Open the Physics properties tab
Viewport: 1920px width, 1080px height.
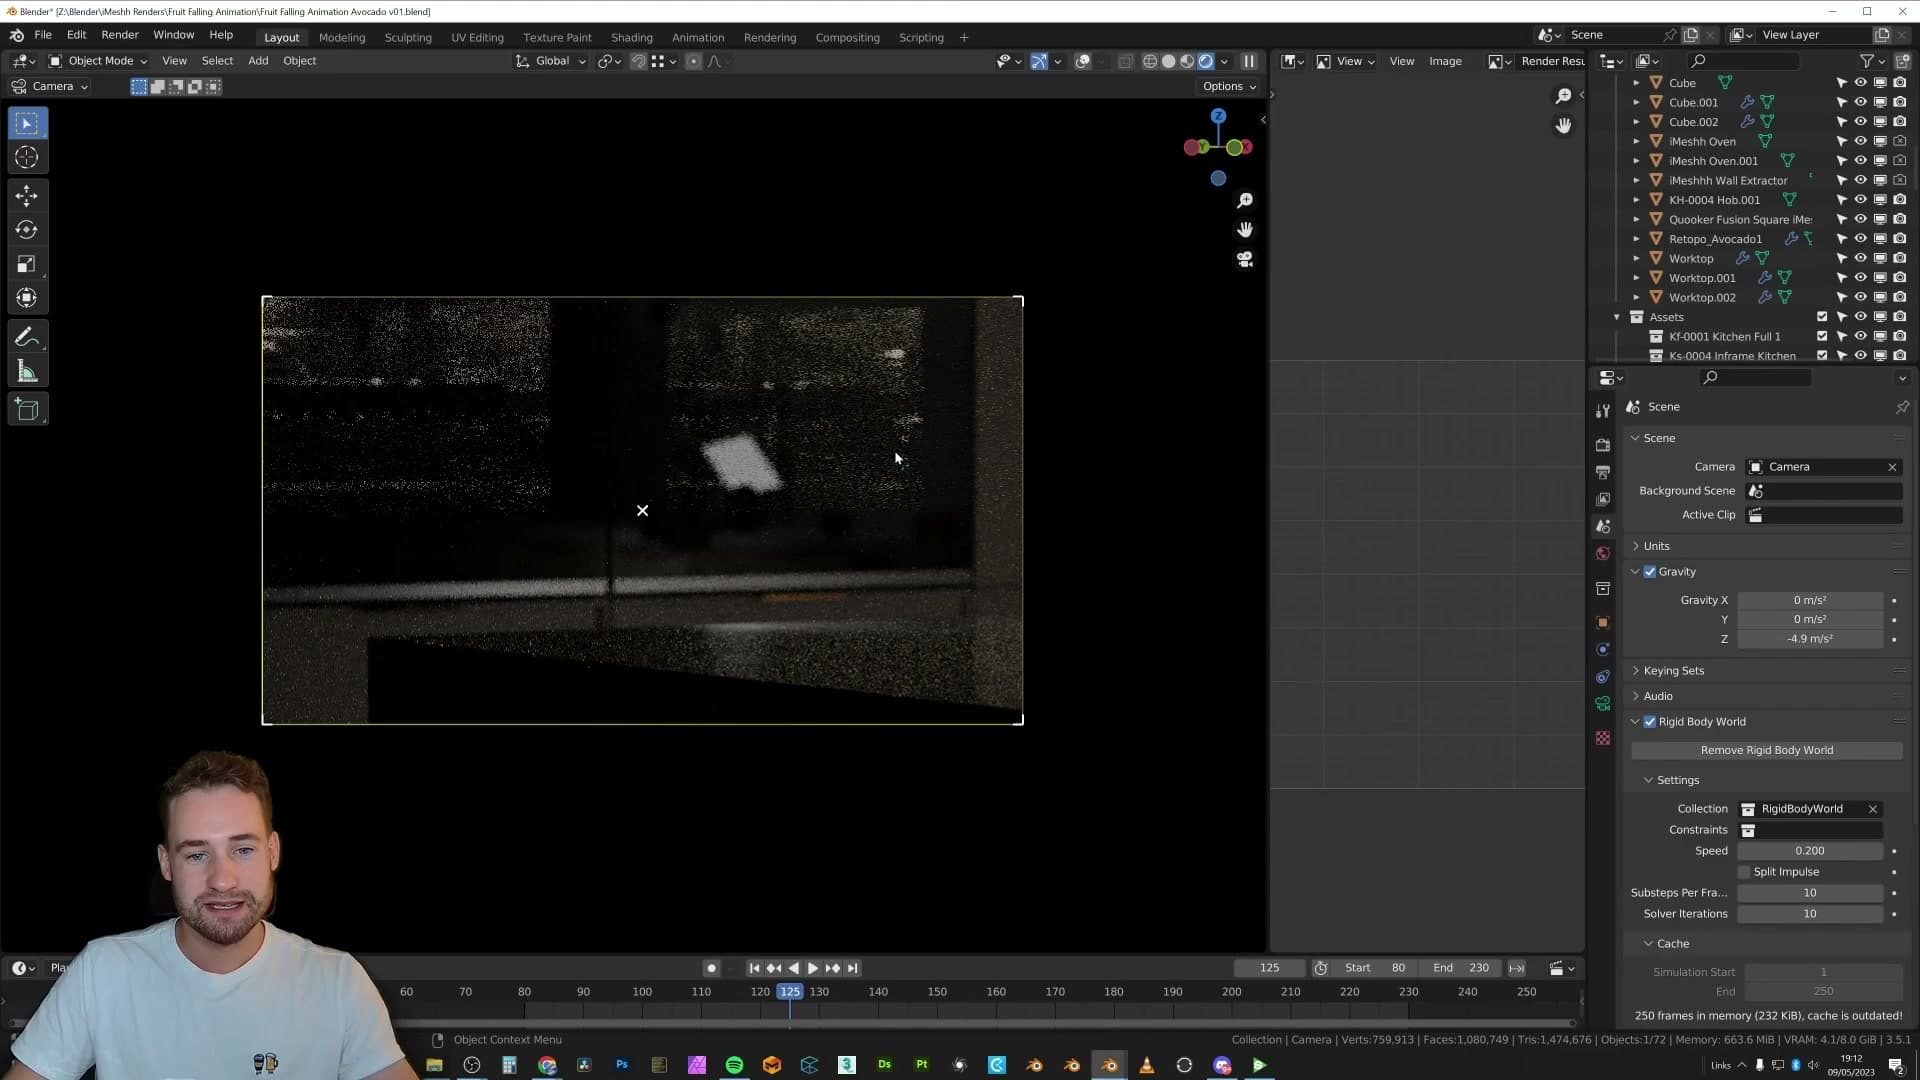pos(1603,649)
